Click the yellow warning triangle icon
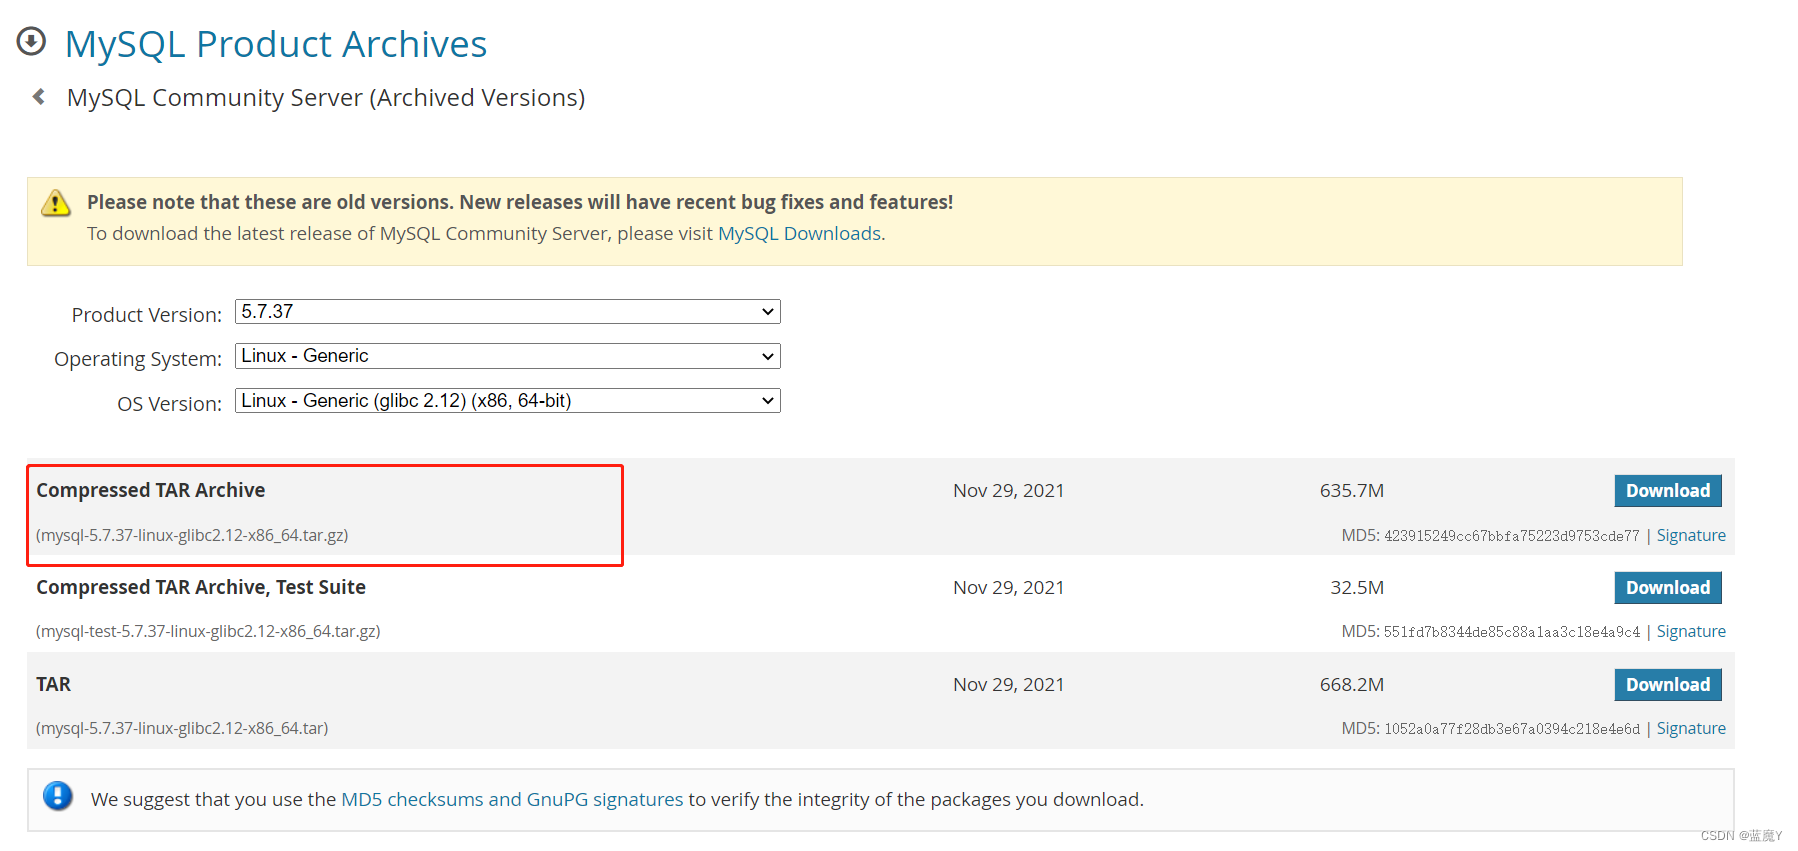Viewport: 1798px width, 851px height. point(56,203)
